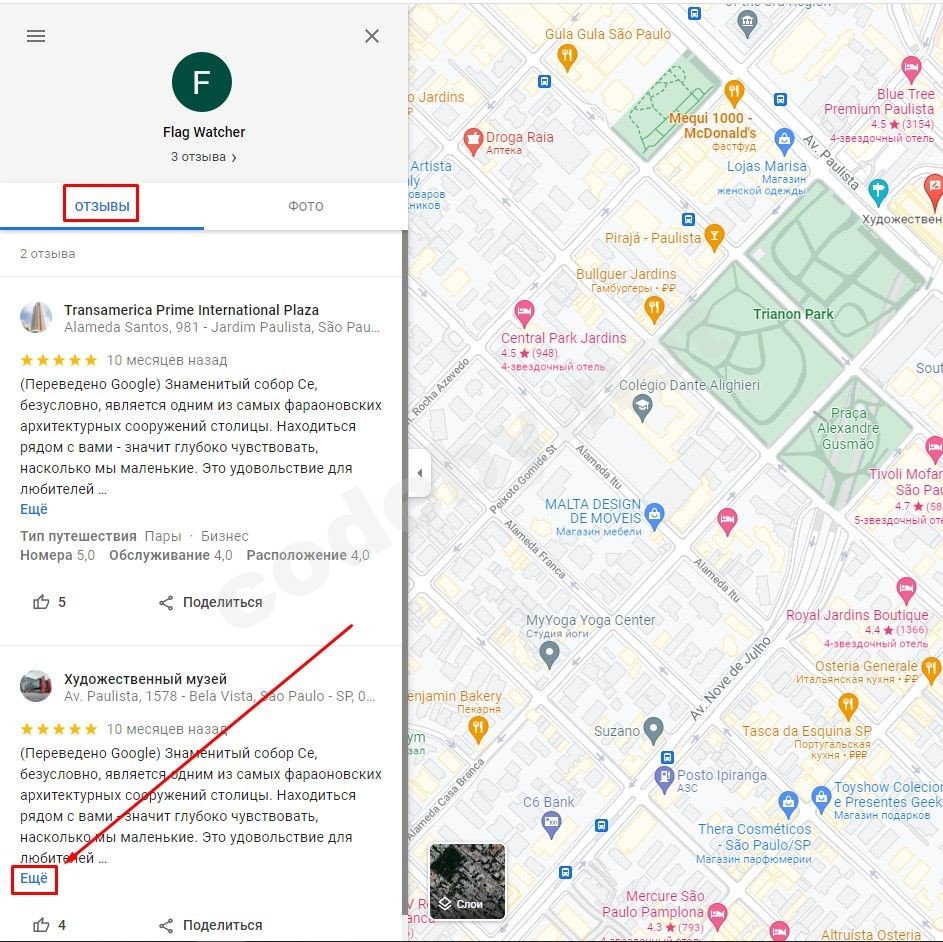Expand the Художественный музей review with Ещё

pos(34,878)
